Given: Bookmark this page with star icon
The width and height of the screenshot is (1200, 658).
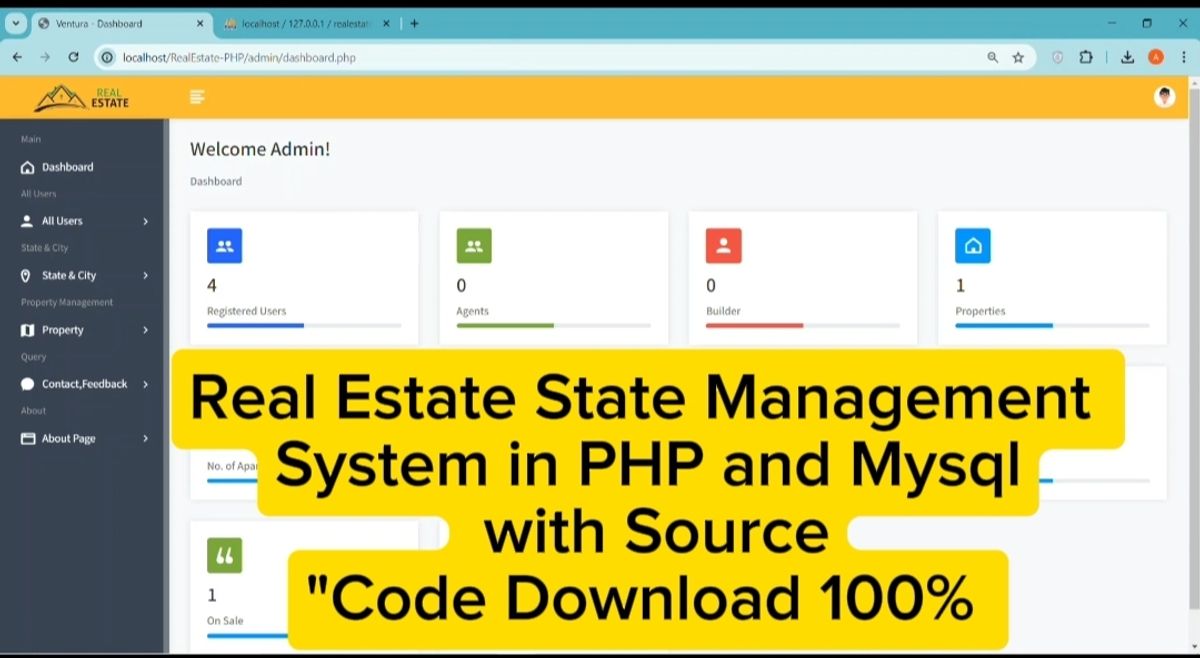Looking at the screenshot, I should tap(1018, 58).
